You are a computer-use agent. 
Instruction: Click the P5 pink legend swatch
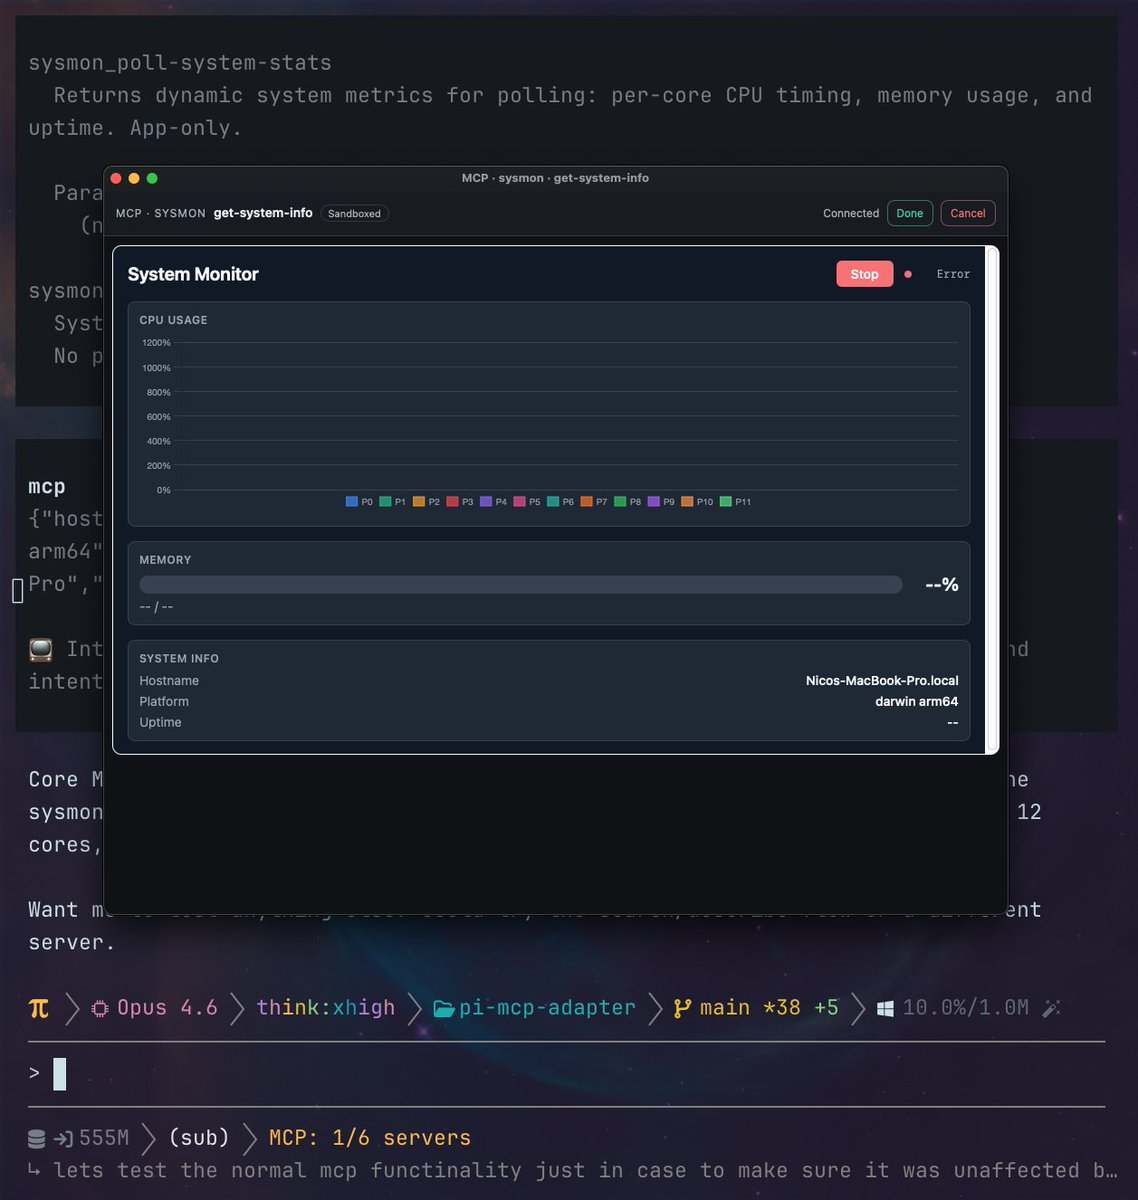click(520, 501)
